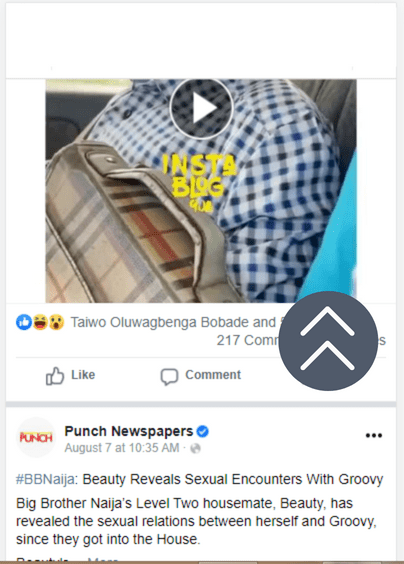Tap the scroll-to-top double chevron button
Screen dimensions: 404x564
pyautogui.click(x=328, y=341)
